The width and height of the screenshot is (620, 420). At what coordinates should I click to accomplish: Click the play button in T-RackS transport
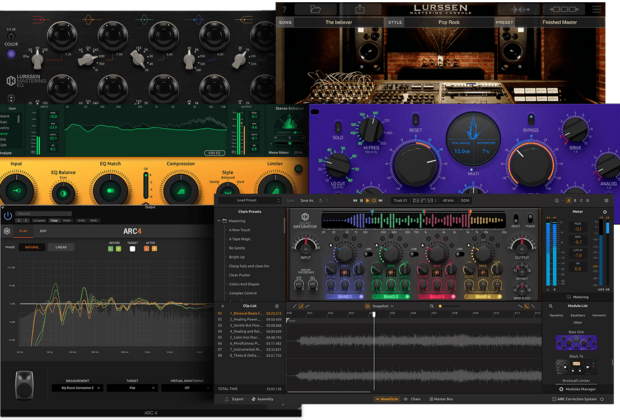367,201
